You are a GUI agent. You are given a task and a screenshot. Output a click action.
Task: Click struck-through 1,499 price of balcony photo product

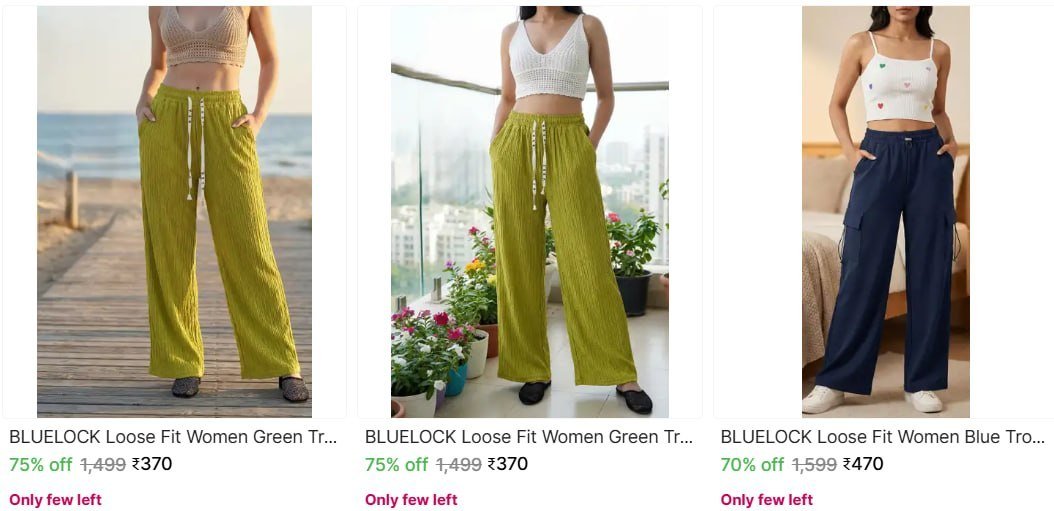coord(458,465)
